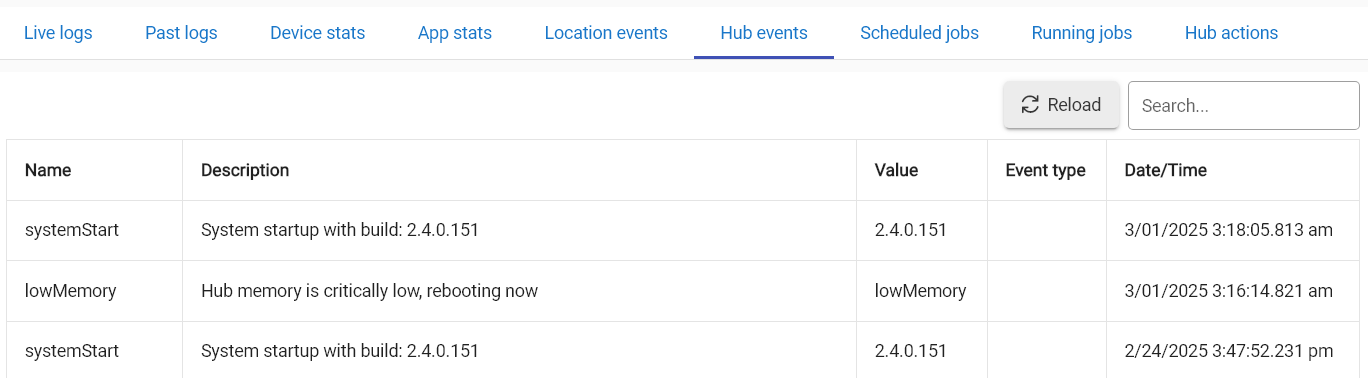Screen dimensions: 1368x378
Task: Open the Past logs tab
Action: [181, 33]
